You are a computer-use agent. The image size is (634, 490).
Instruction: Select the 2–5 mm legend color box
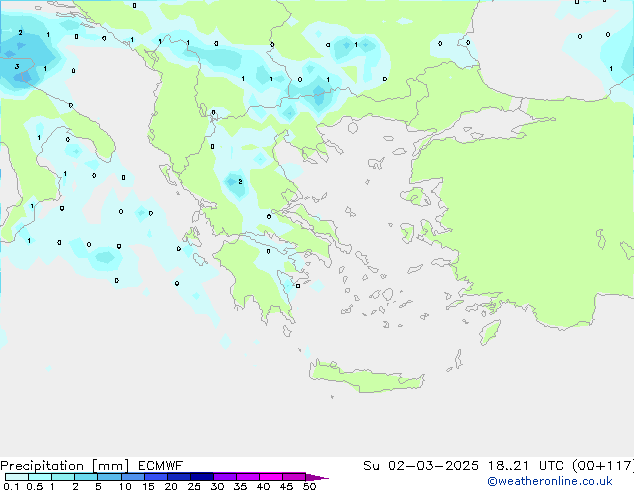[x=86, y=477]
